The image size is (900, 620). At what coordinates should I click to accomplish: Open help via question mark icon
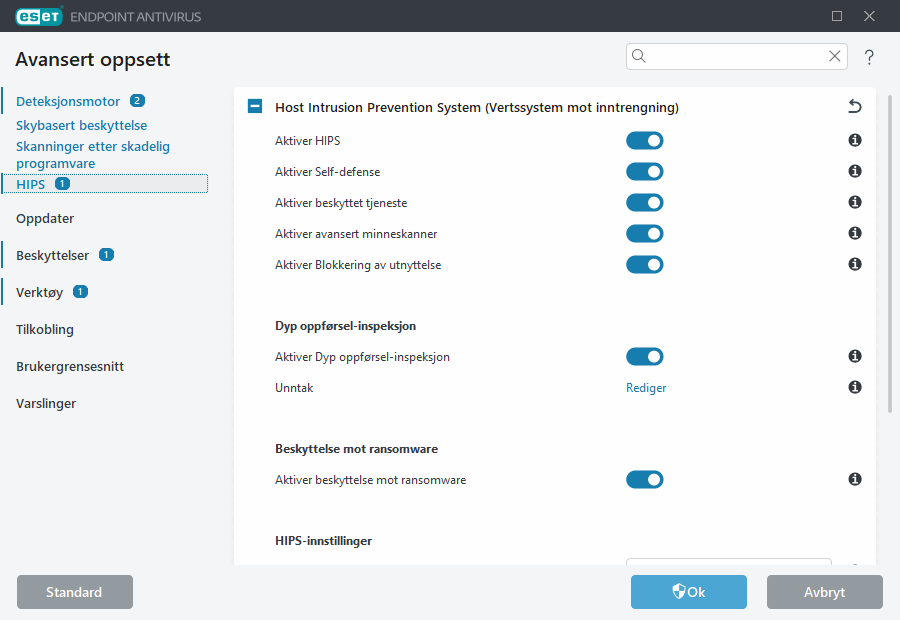pyautogui.click(x=869, y=57)
